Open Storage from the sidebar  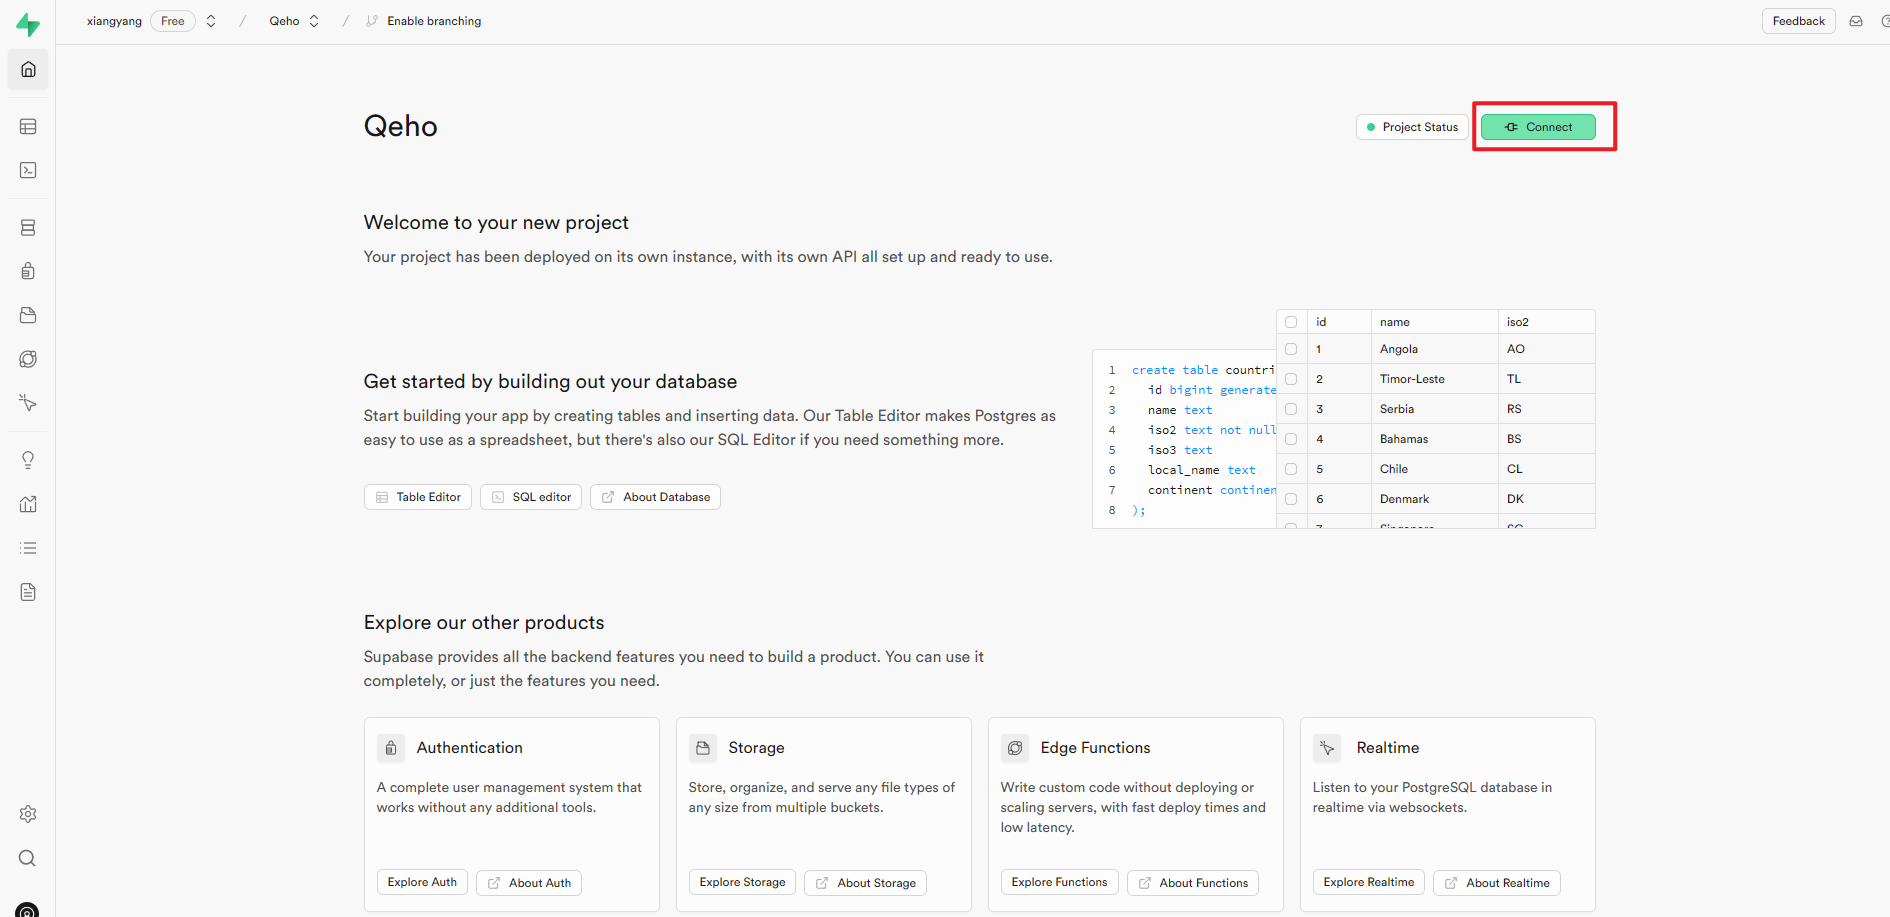point(28,315)
